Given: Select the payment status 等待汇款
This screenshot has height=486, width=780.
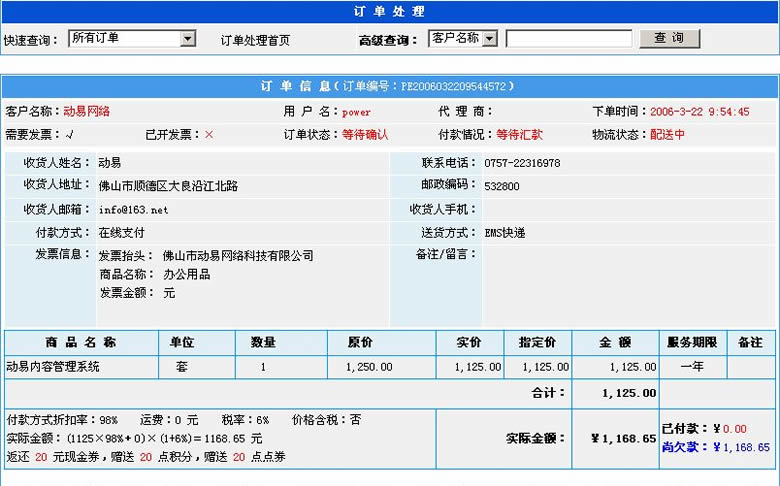Looking at the screenshot, I should [519, 134].
